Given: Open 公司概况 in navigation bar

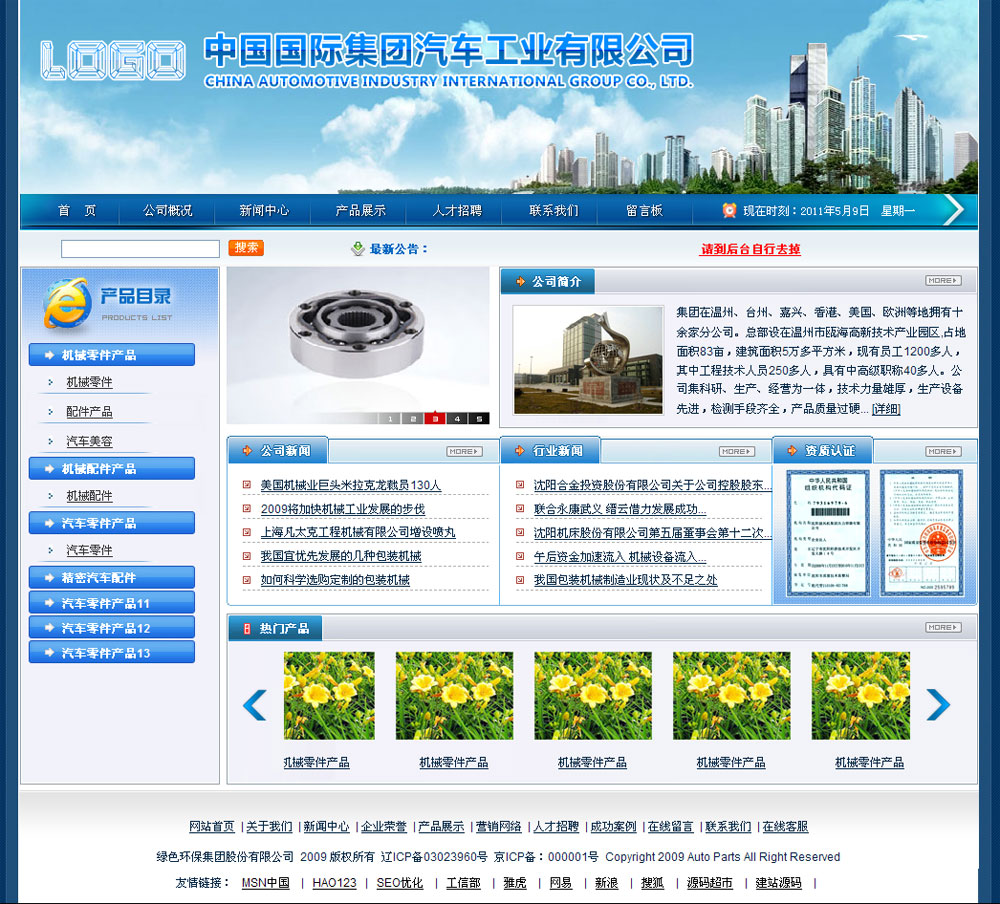Looking at the screenshot, I should 167,211.
